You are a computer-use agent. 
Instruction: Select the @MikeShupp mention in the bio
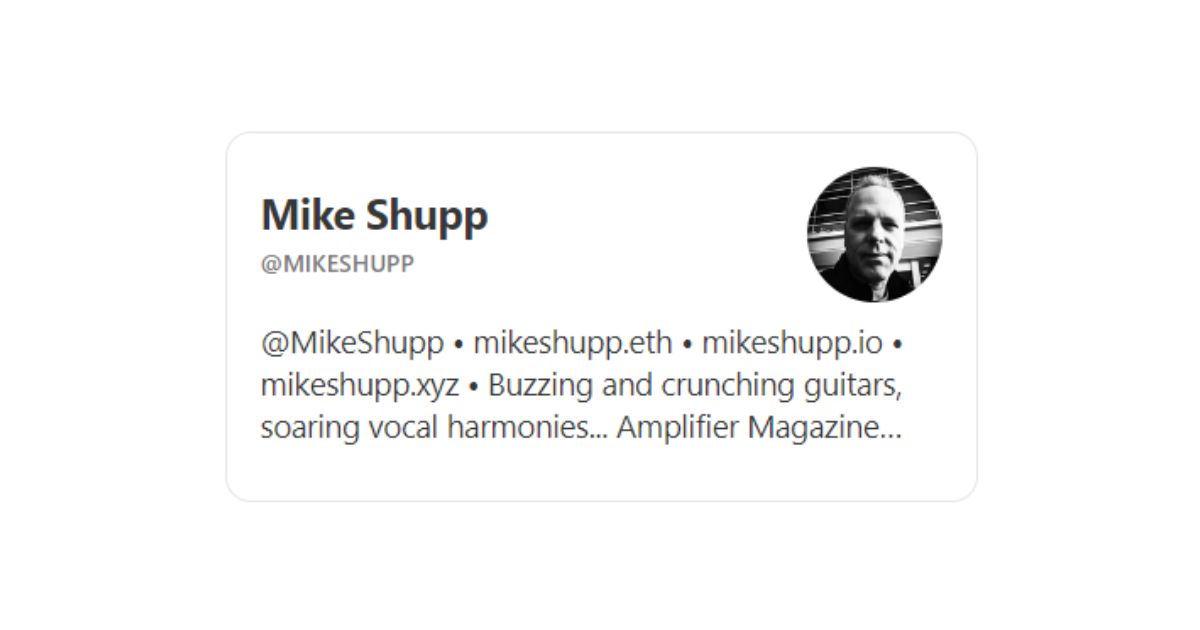352,344
